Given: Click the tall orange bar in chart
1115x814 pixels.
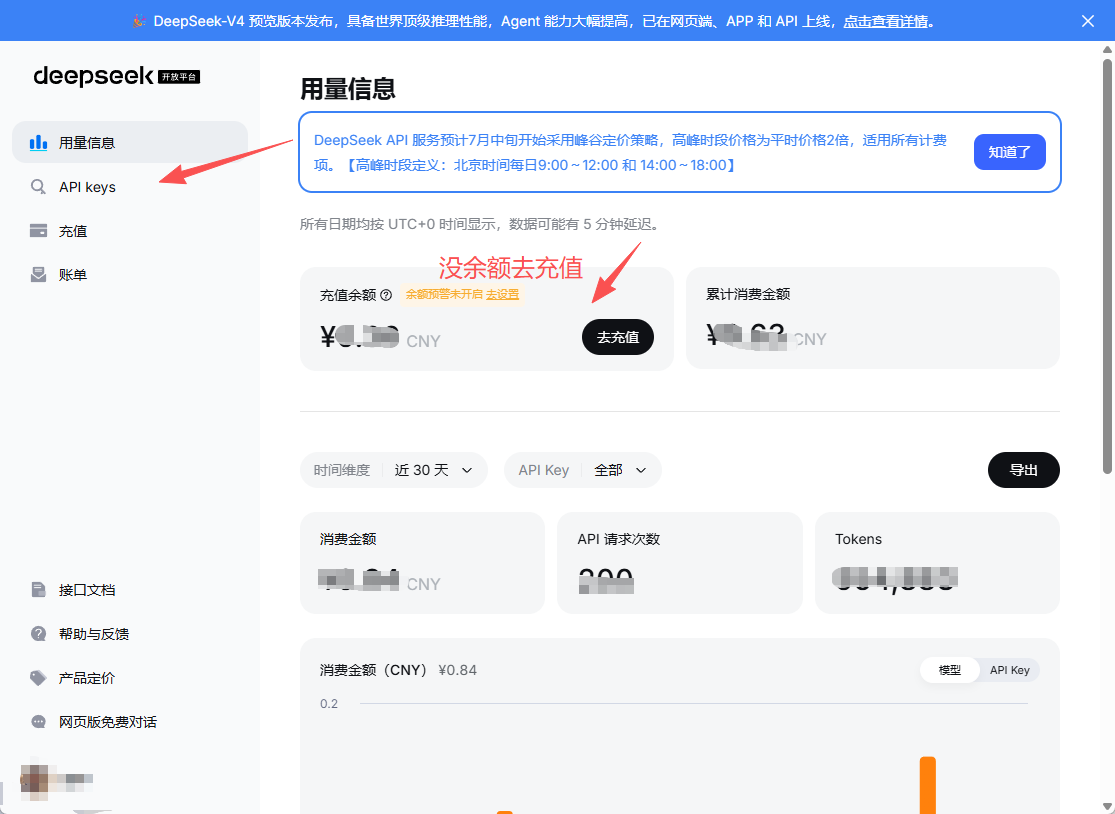Looking at the screenshot, I should tap(928, 785).
